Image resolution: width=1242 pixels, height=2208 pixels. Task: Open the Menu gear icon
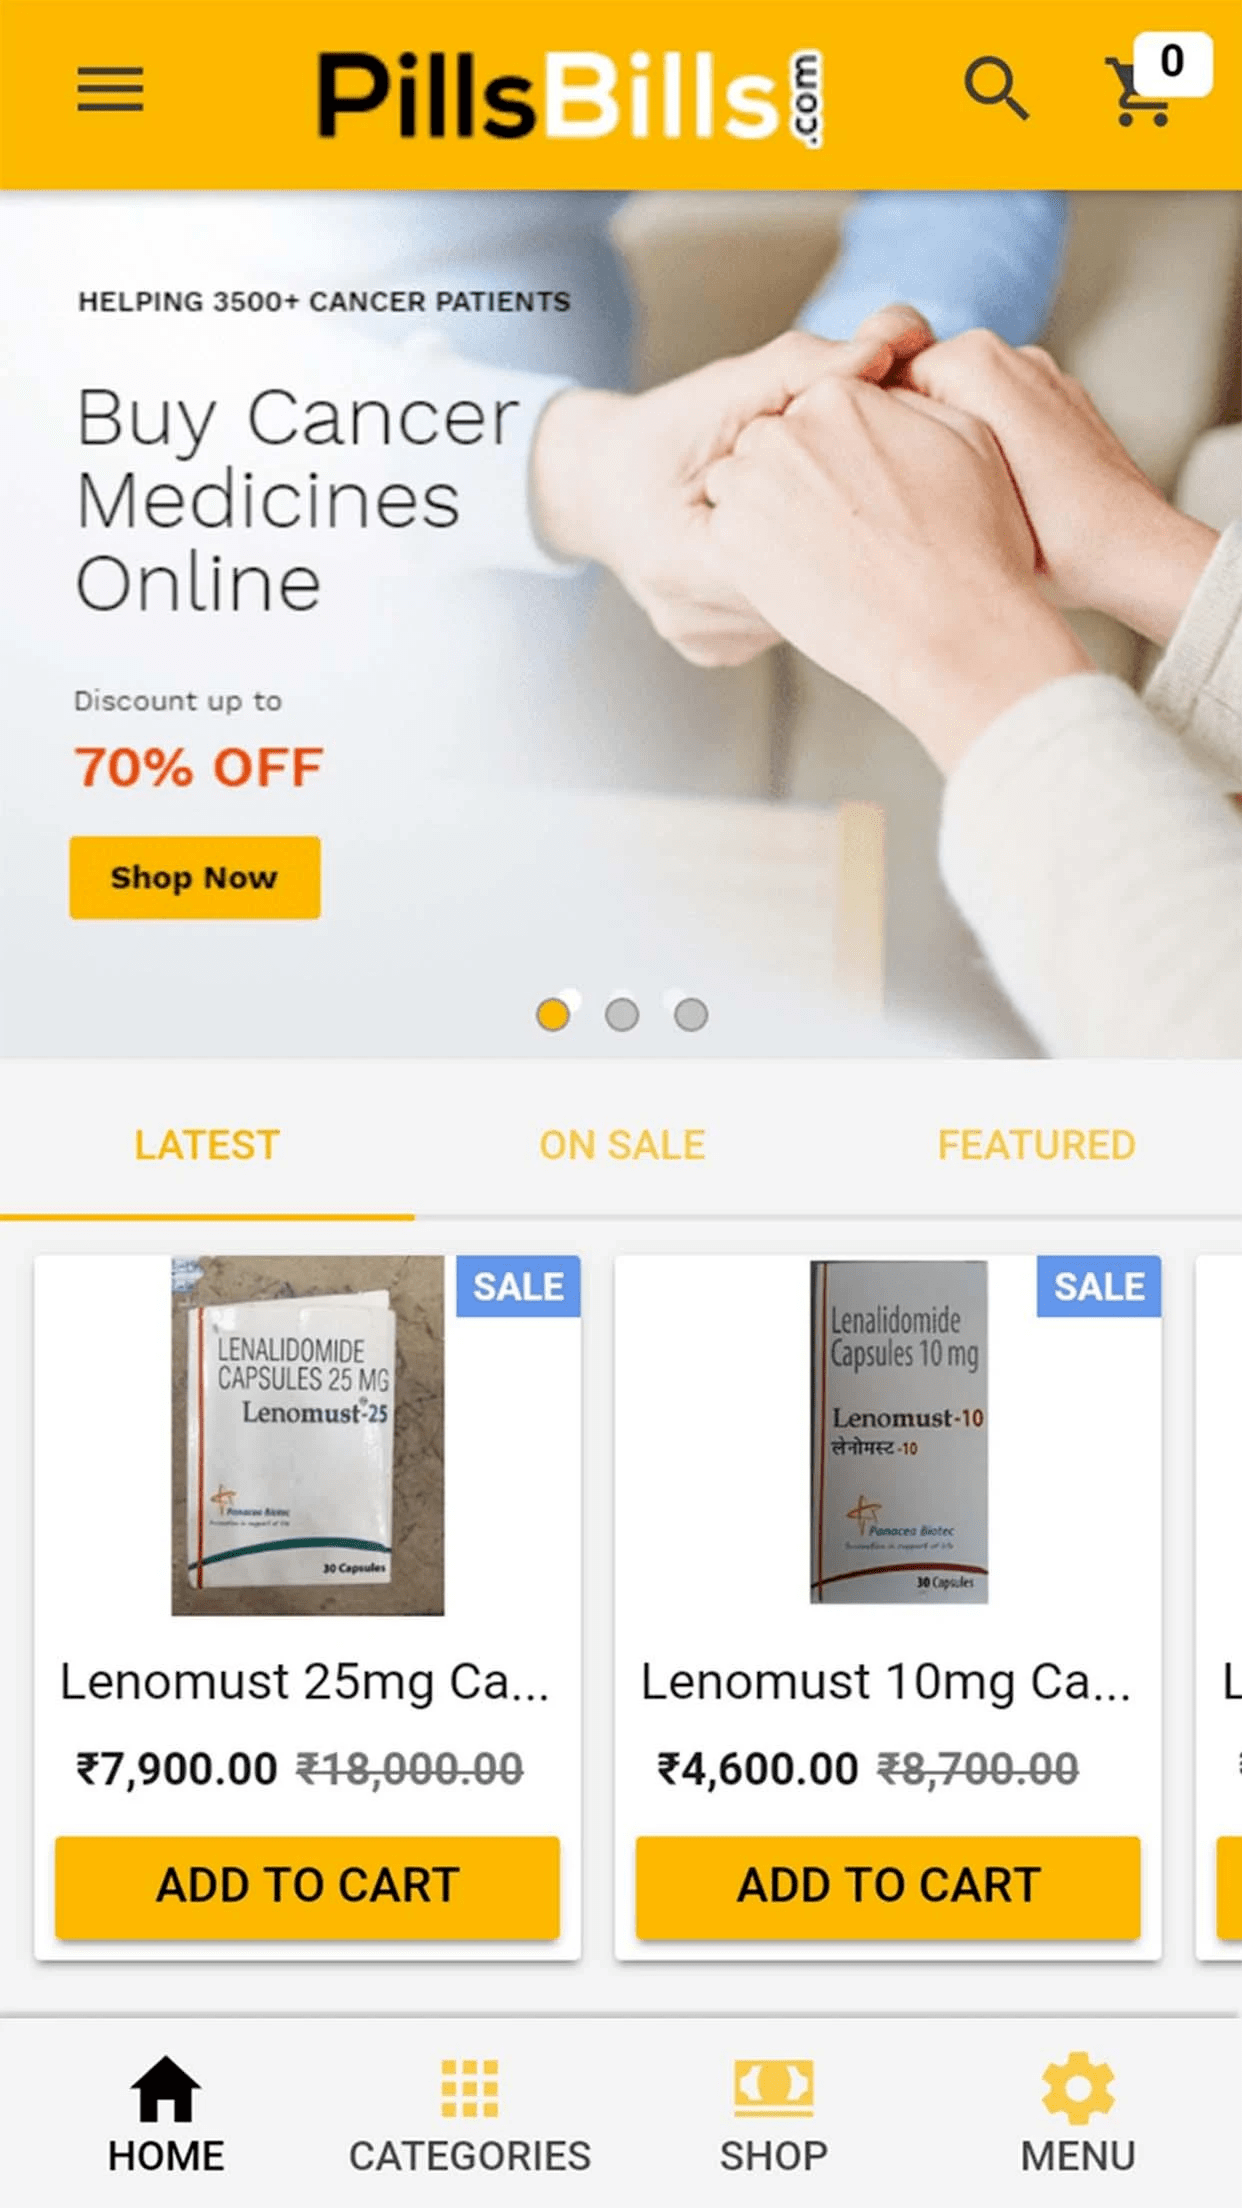[x=1077, y=2088]
